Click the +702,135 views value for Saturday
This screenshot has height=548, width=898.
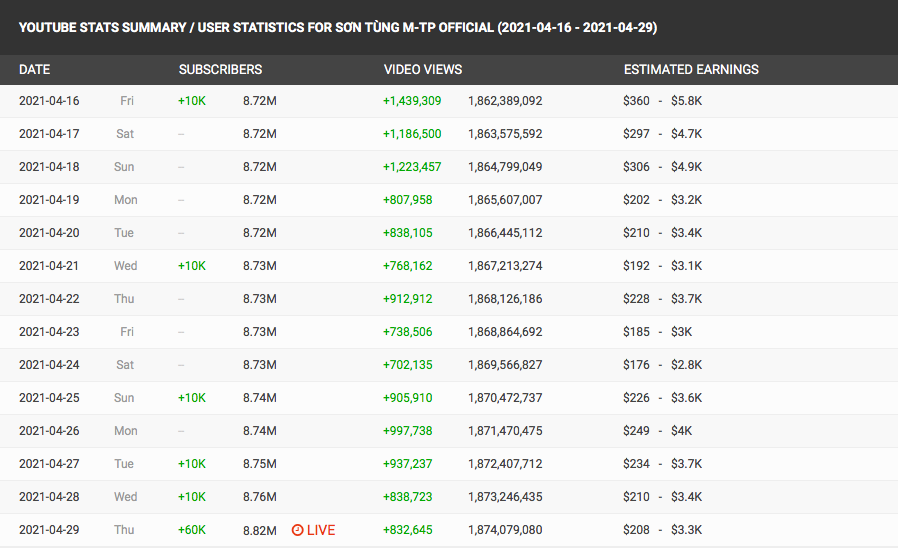pyautogui.click(x=408, y=365)
